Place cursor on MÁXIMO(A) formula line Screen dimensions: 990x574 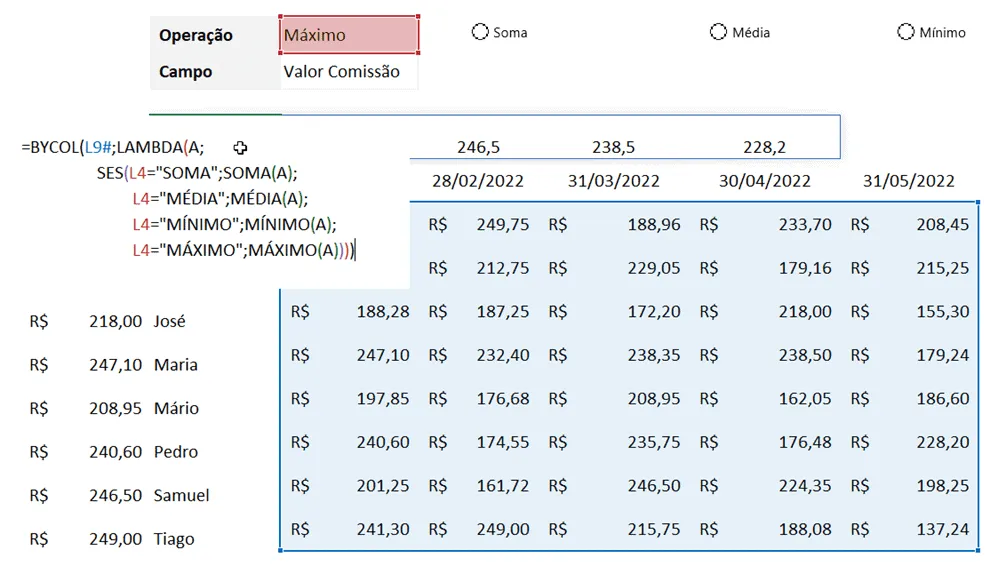[243, 250]
